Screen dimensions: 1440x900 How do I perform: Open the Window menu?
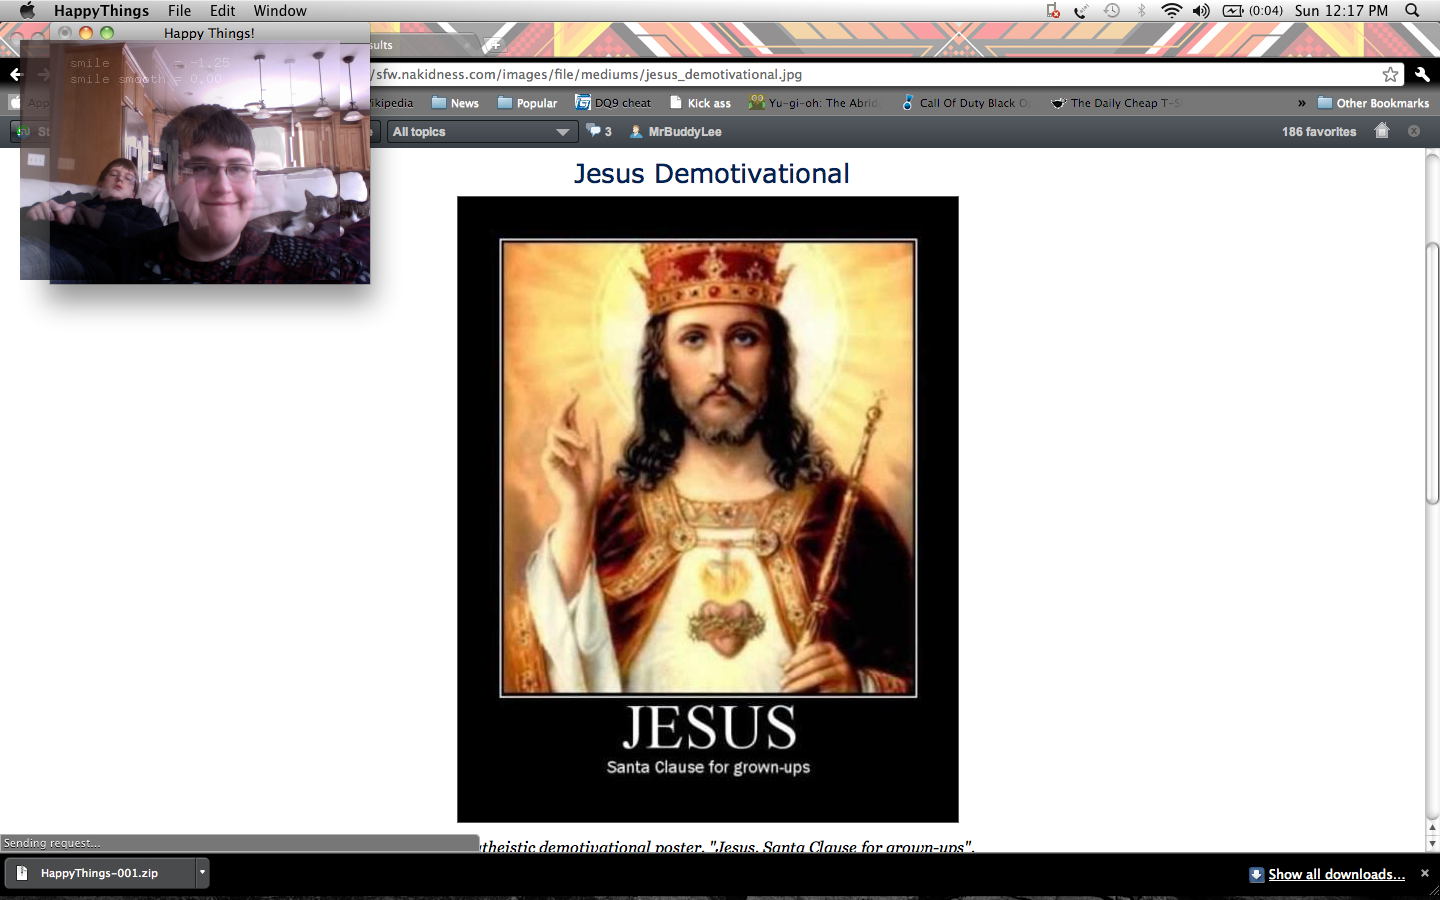(x=279, y=11)
